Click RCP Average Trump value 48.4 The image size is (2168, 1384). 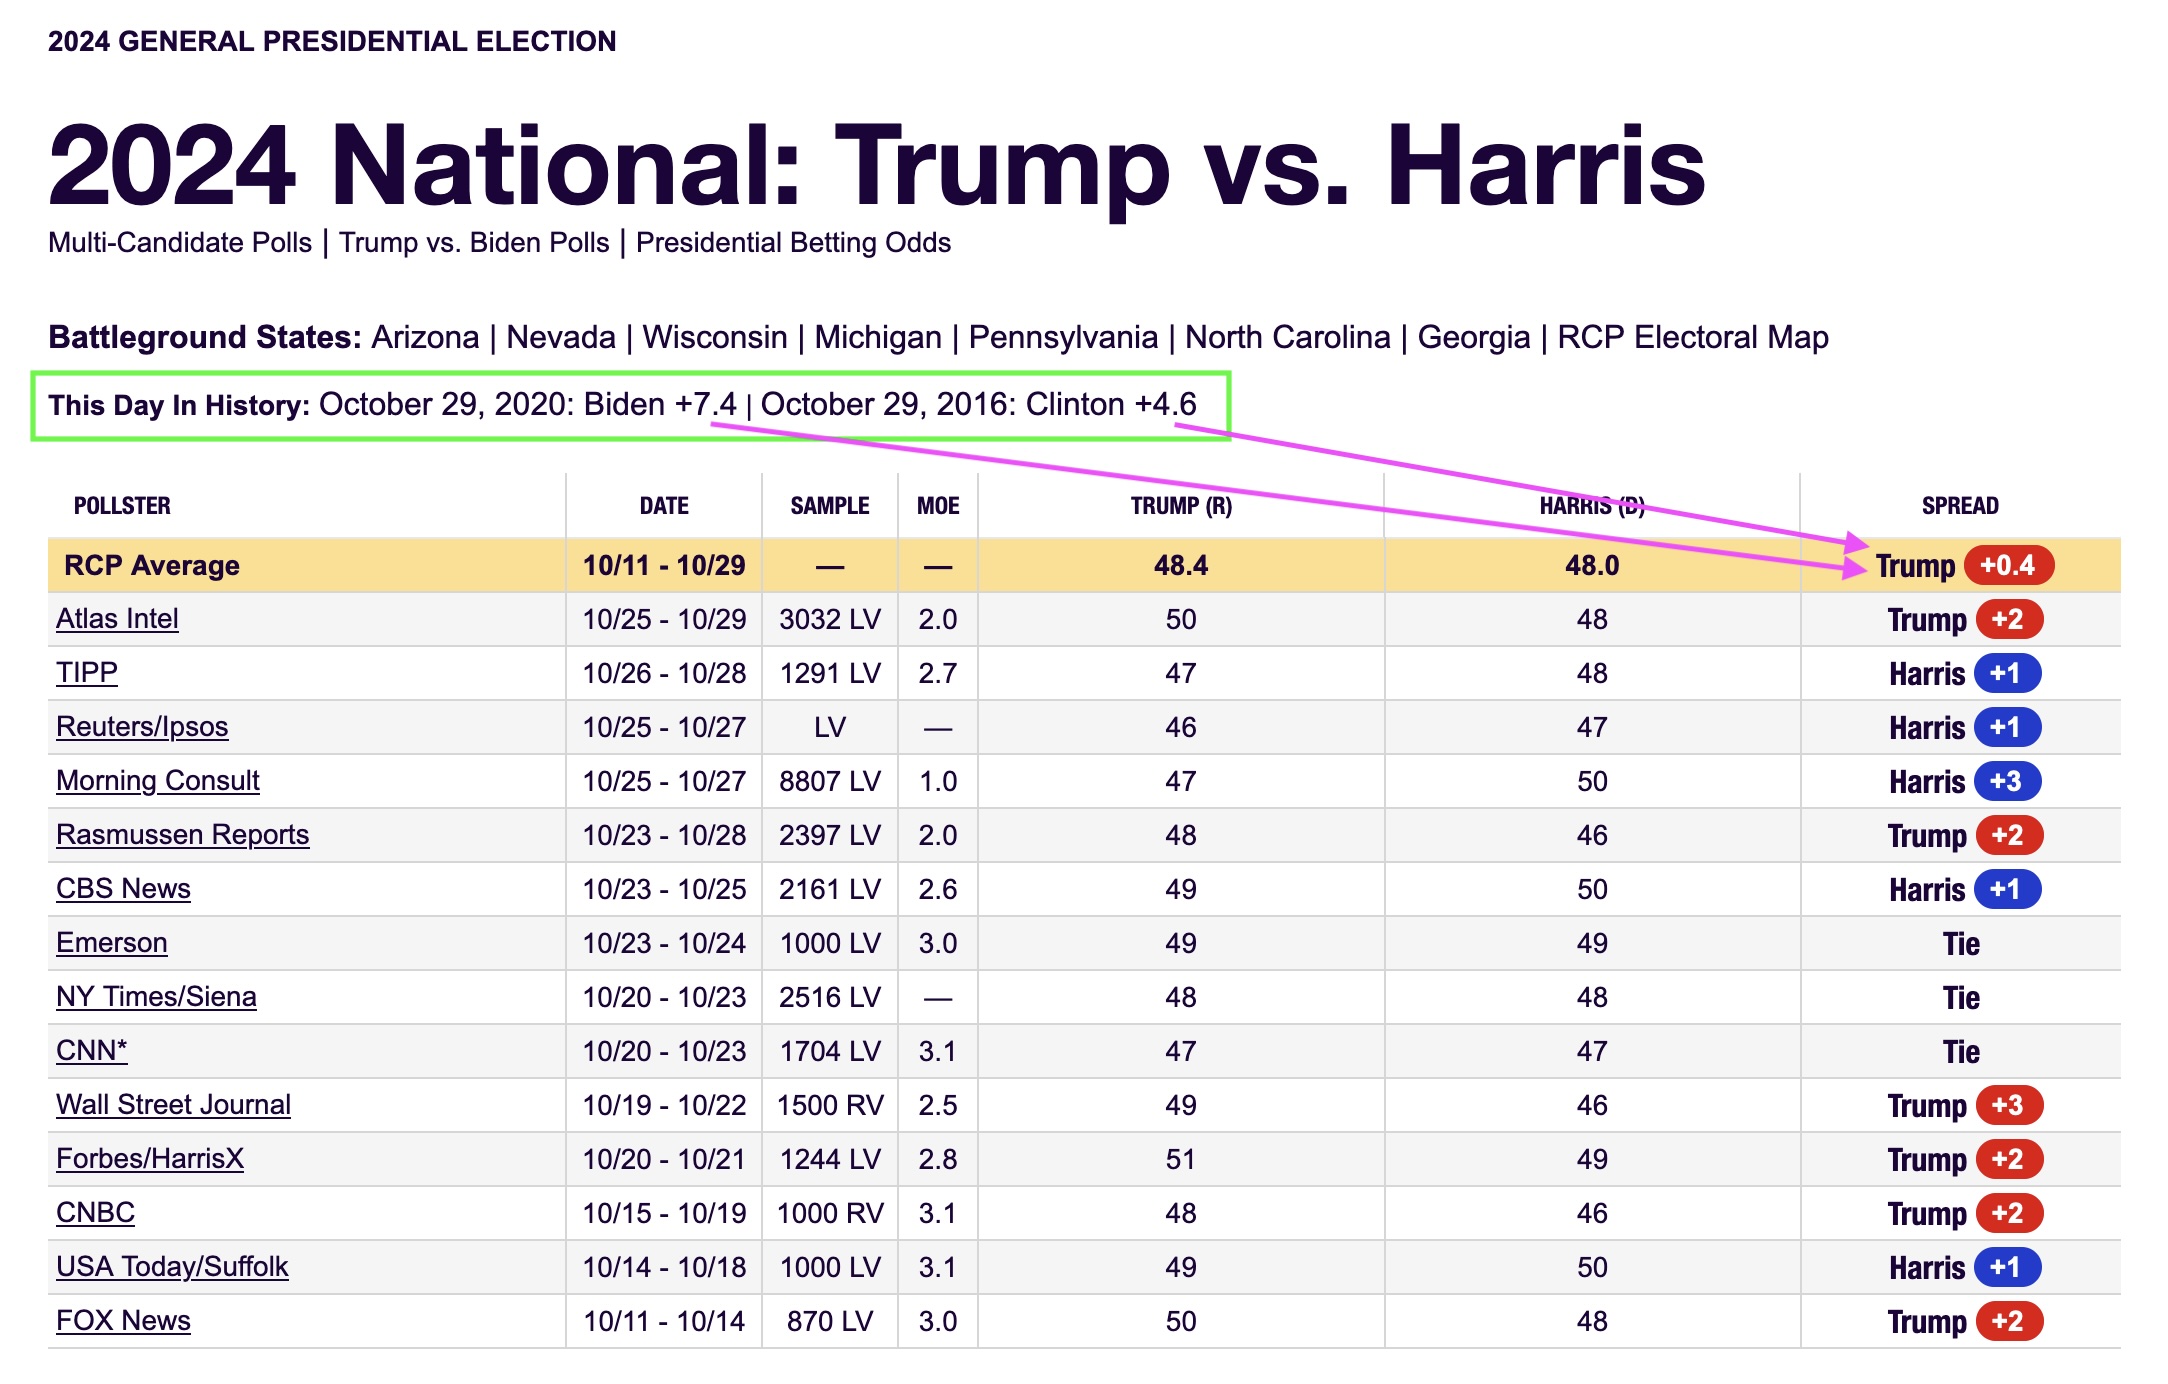[x=1181, y=566]
